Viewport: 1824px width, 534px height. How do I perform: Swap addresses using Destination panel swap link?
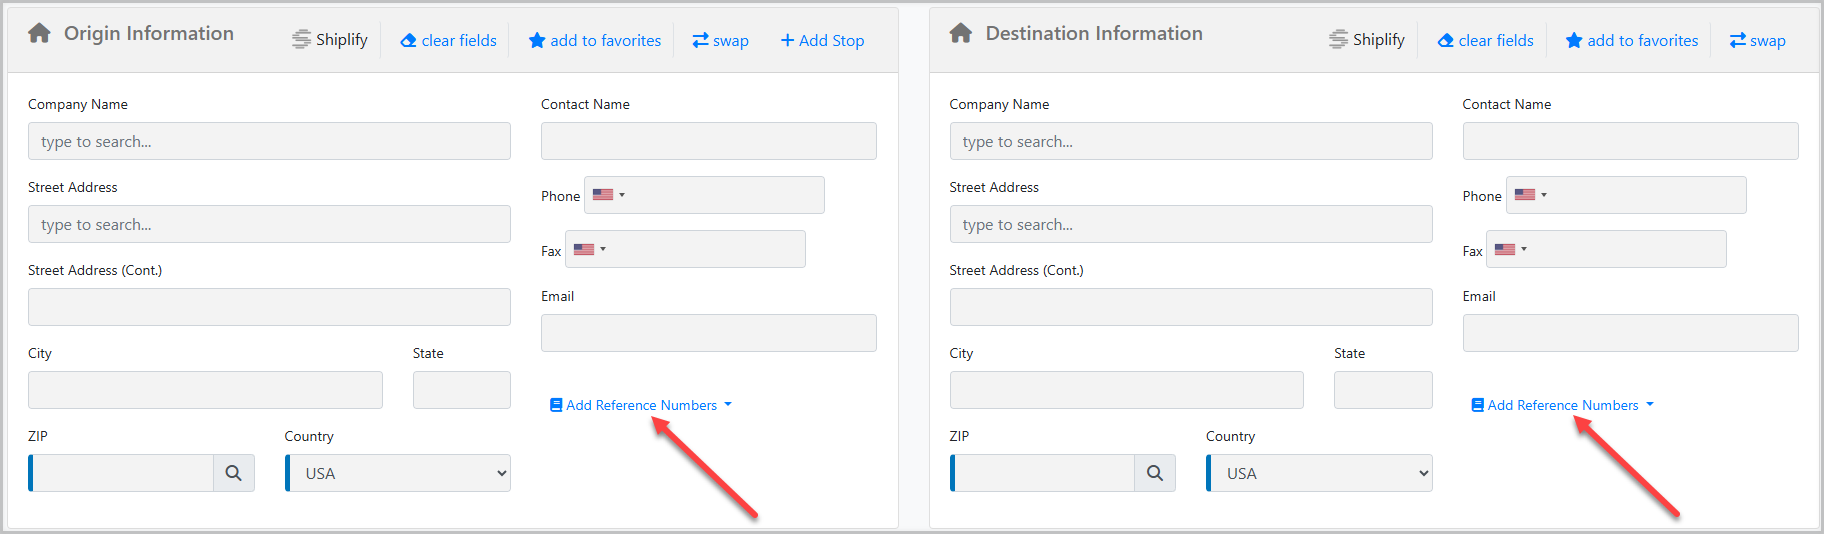tap(1757, 40)
